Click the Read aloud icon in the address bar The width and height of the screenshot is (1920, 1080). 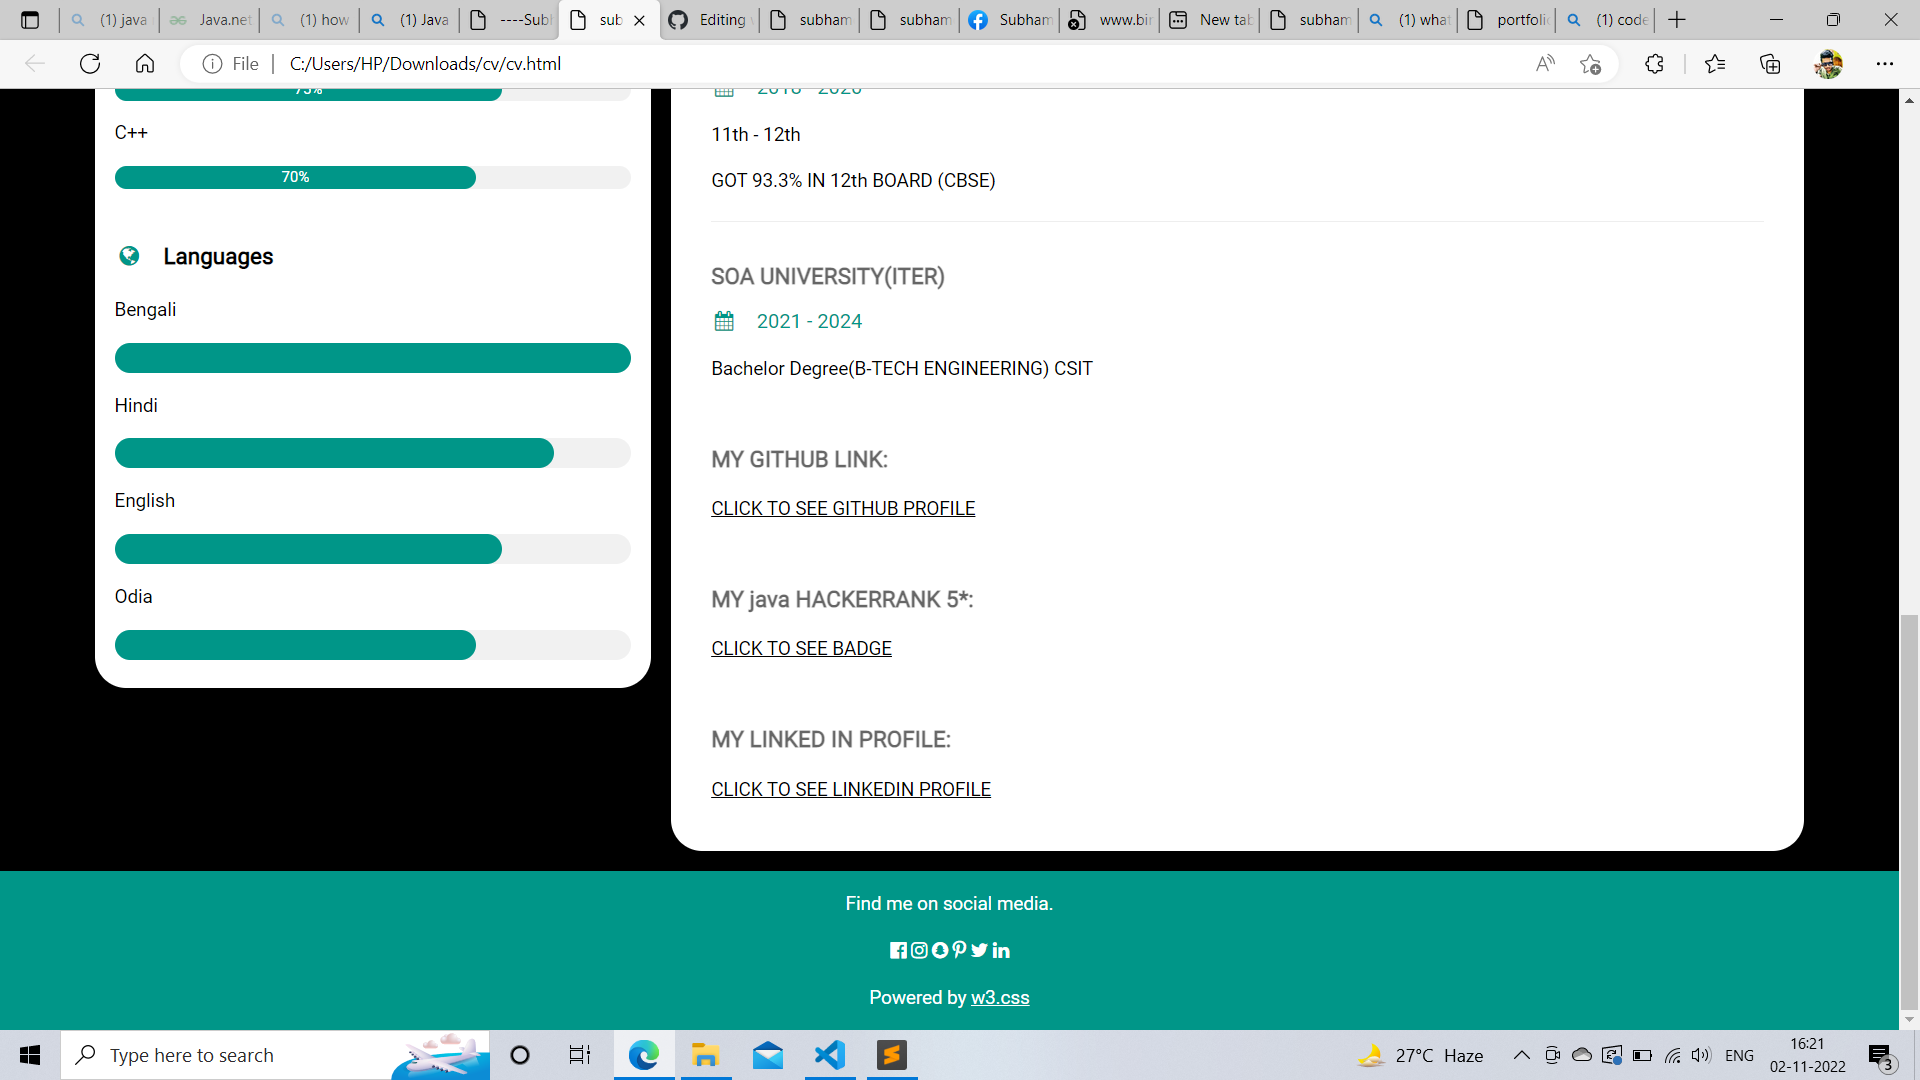(1545, 64)
